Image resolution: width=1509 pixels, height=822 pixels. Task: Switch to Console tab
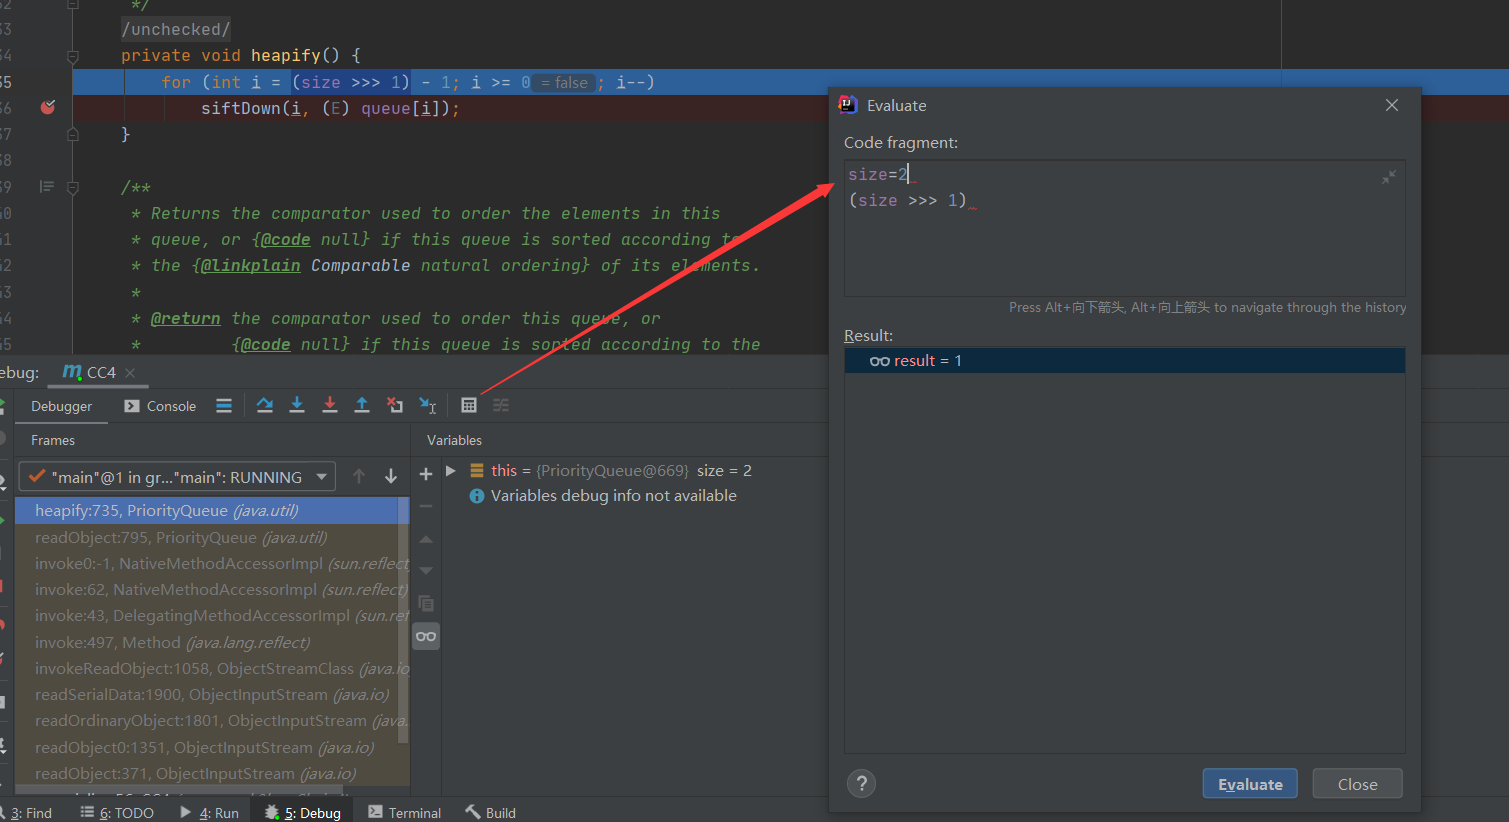[160, 406]
